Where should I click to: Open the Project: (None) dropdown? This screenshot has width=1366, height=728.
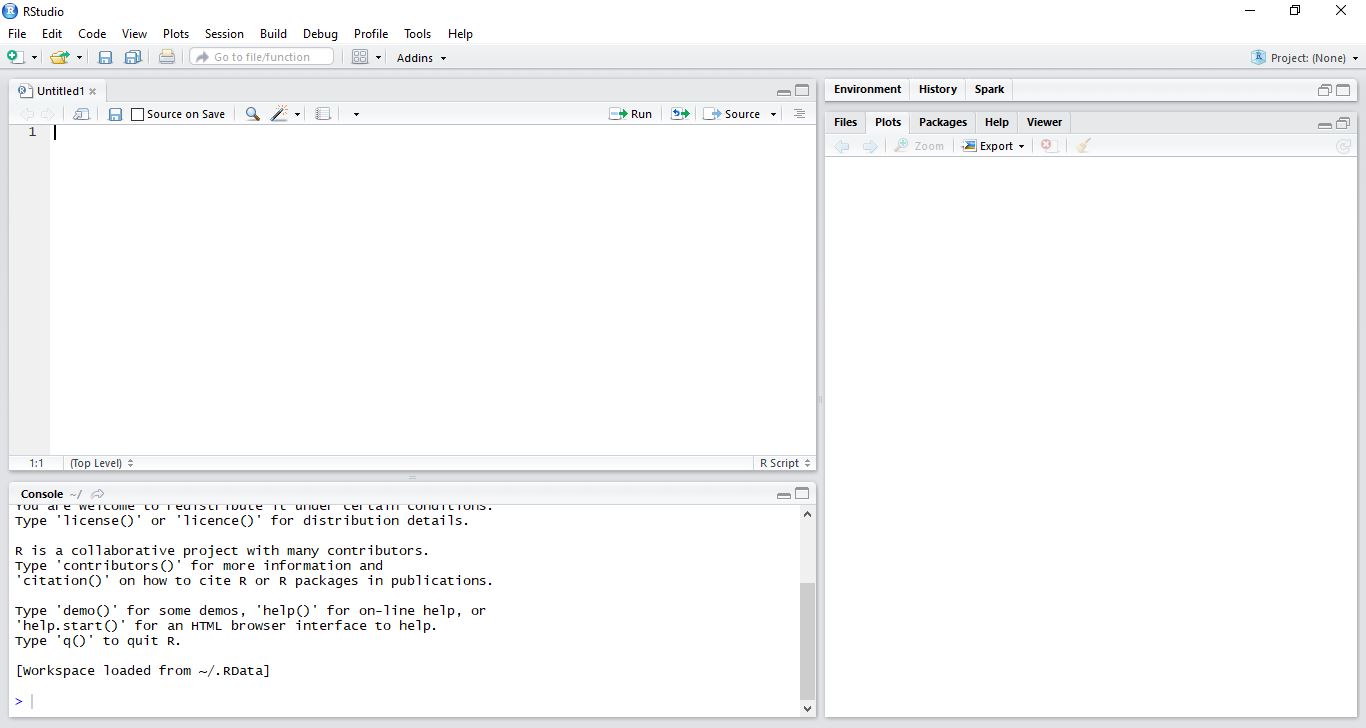(1306, 58)
